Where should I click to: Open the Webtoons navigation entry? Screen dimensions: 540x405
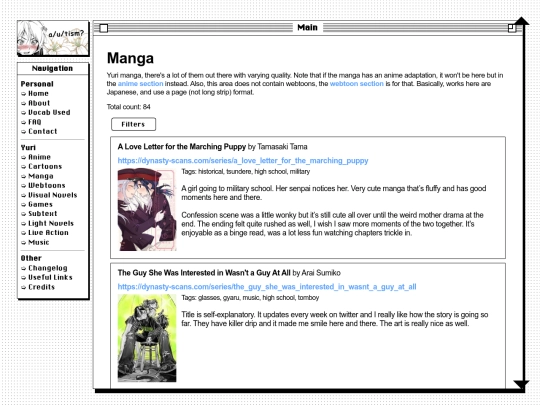pyautogui.click(x=46, y=186)
